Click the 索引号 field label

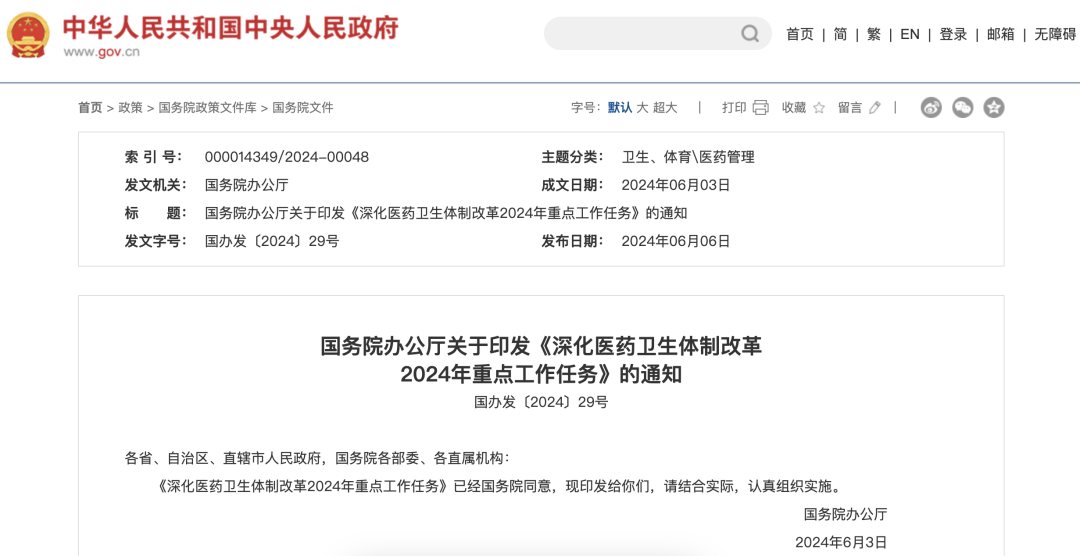click(x=156, y=157)
